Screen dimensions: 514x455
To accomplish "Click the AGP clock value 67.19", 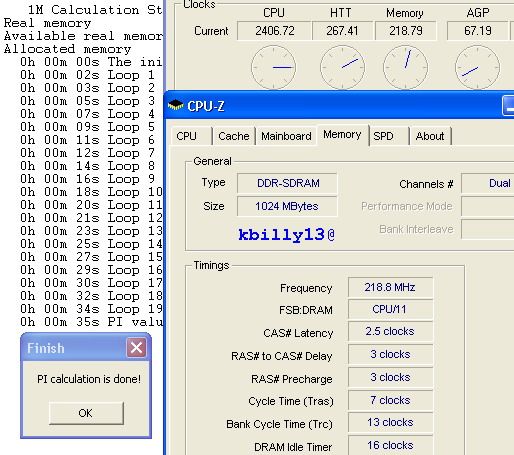I will click(x=478, y=31).
